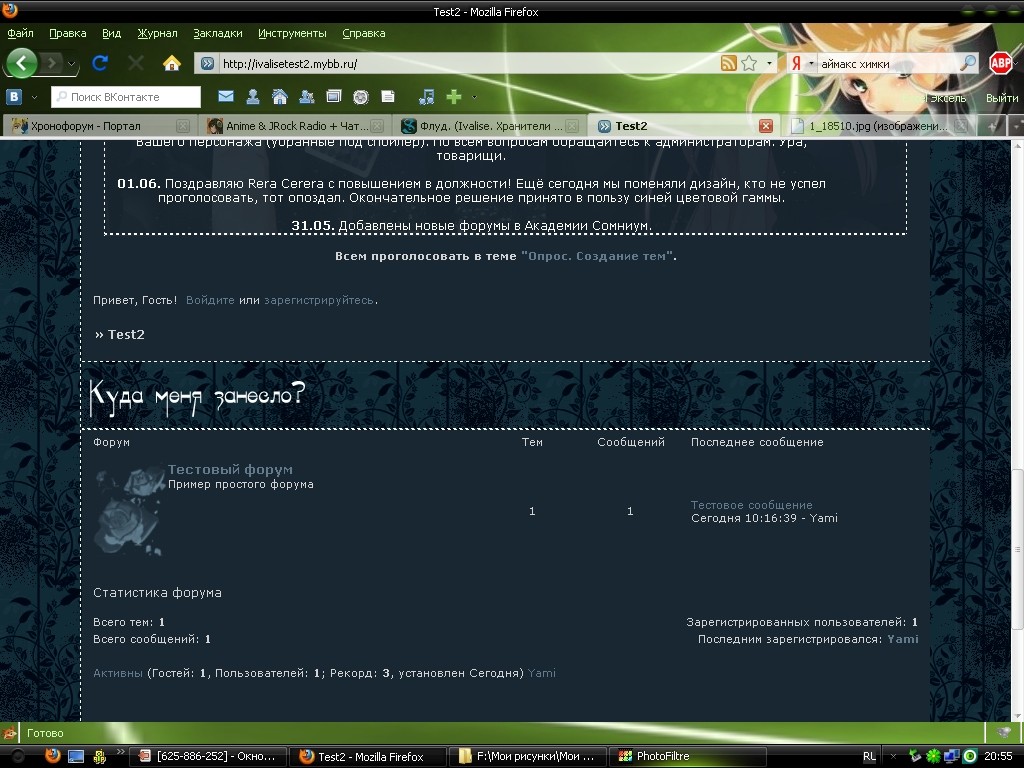Click the RL language indicator in the tray
Image resolution: width=1024 pixels, height=768 pixels.
tap(869, 756)
